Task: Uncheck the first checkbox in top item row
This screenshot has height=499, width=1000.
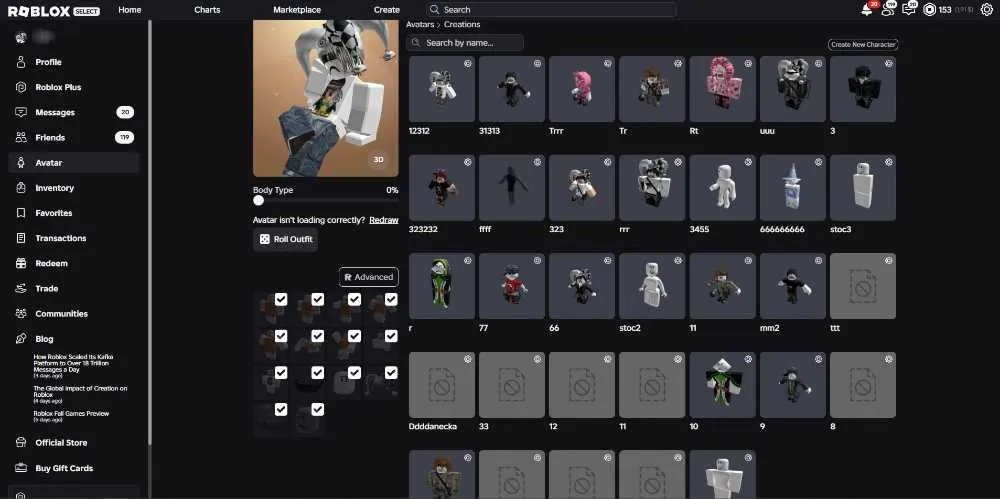Action: pos(281,299)
